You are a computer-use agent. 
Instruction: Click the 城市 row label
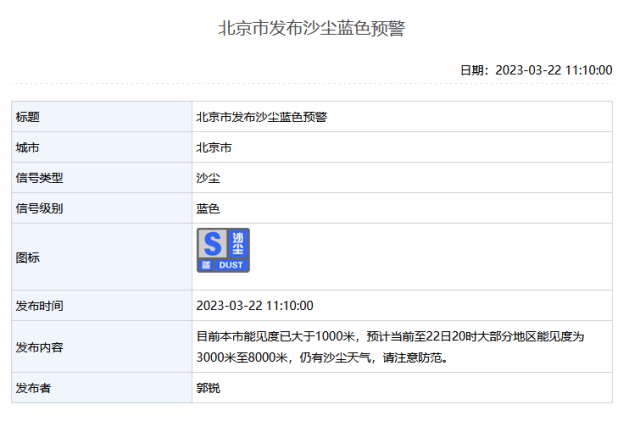[x=28, y=147]
